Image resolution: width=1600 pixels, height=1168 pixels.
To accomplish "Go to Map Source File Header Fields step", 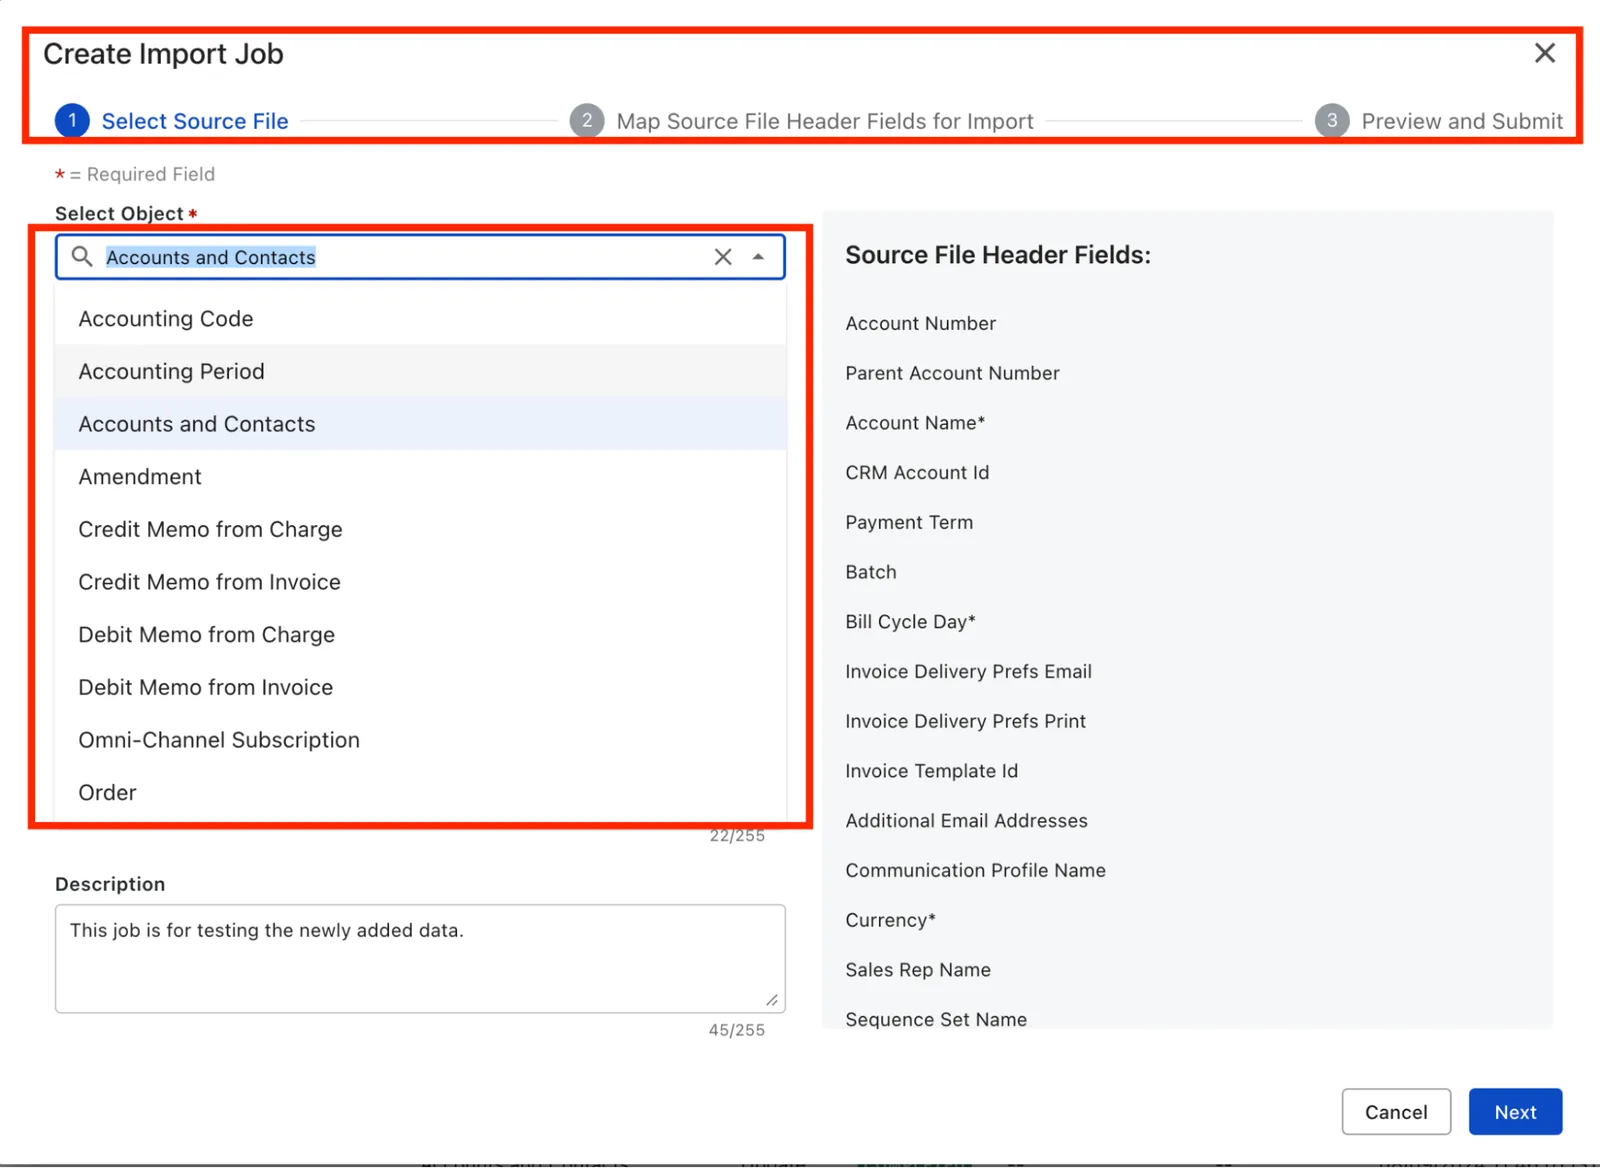I will coord(825,121).
